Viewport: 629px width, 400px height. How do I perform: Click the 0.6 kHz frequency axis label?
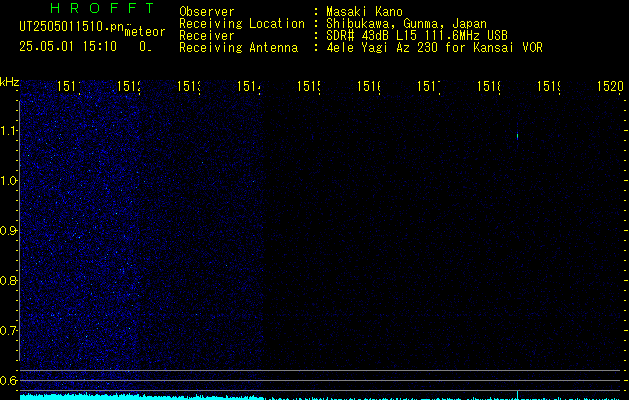click(x=8, y=380)
